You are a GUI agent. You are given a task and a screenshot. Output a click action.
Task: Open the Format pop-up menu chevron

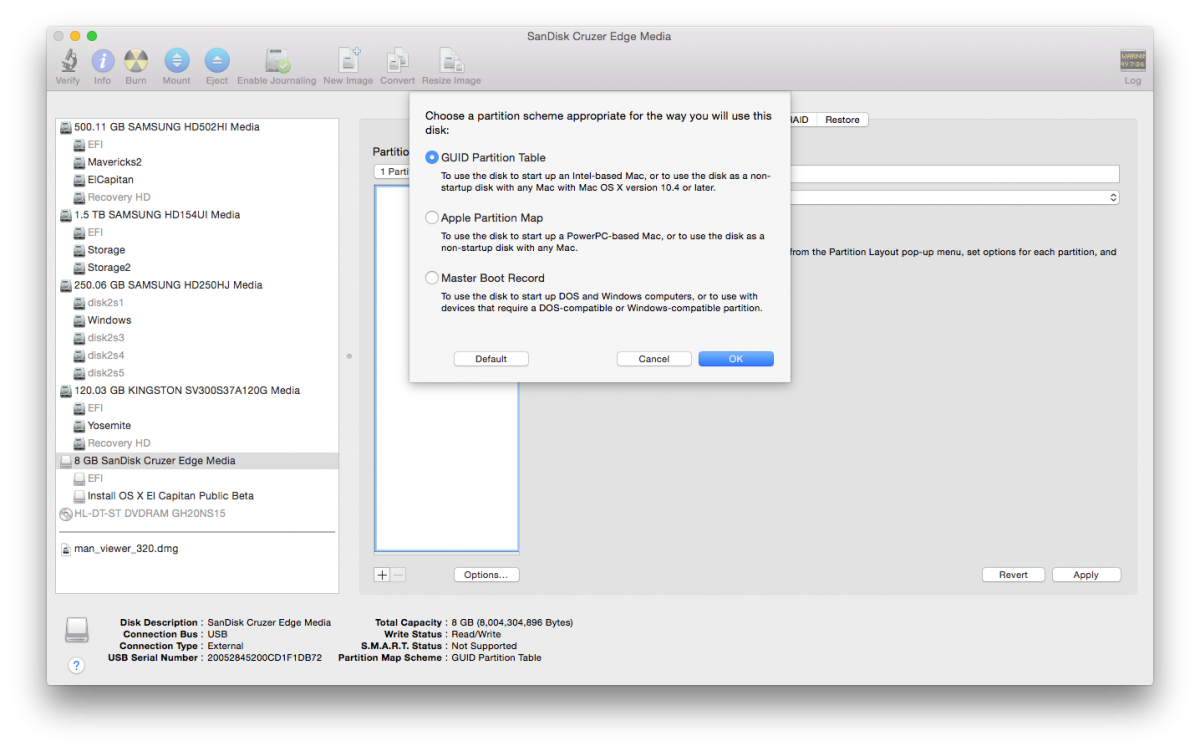[1113, 198]
